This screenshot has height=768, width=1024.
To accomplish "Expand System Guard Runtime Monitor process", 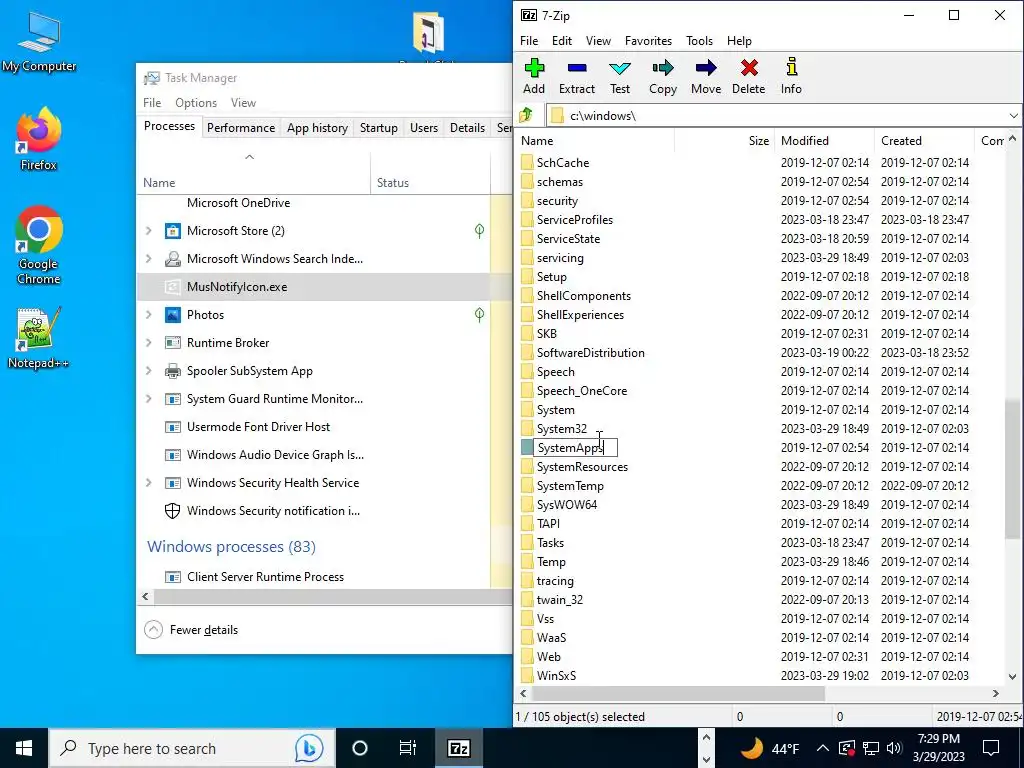I will (x=149, y=399).
